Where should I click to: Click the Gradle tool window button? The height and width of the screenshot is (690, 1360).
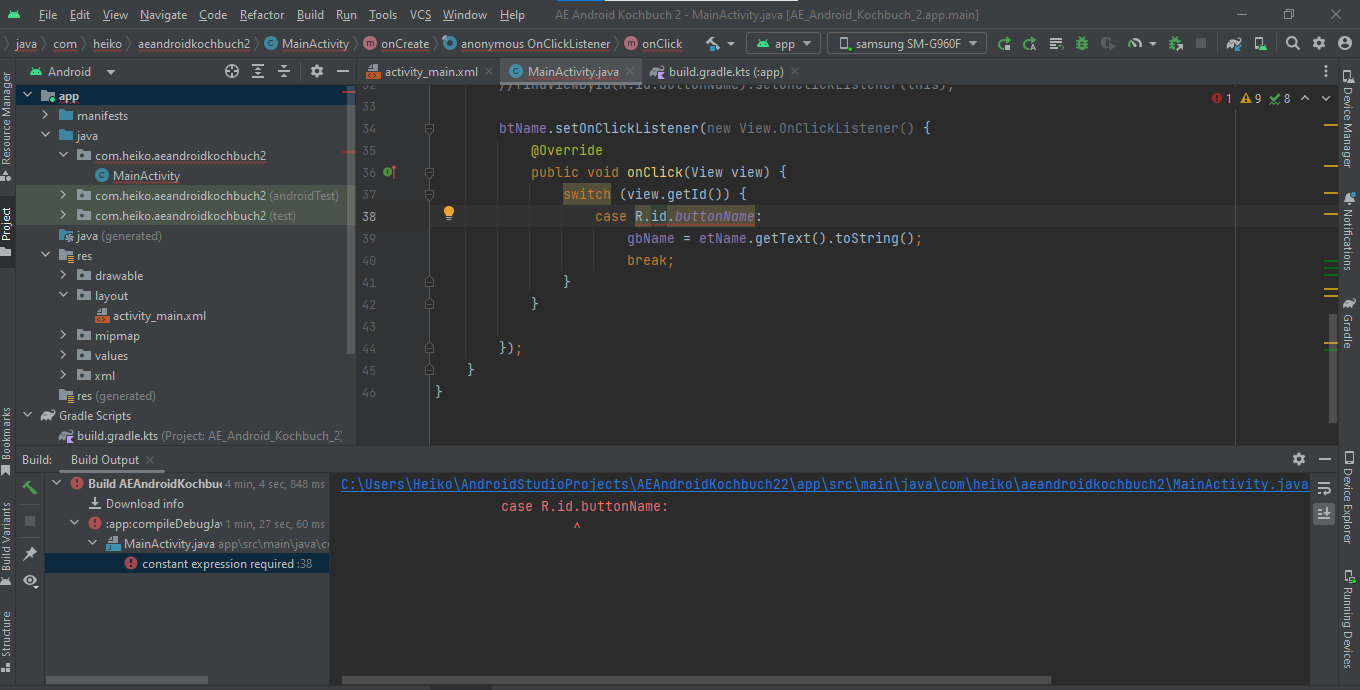pyautogui.click(x=1348, y=322)
